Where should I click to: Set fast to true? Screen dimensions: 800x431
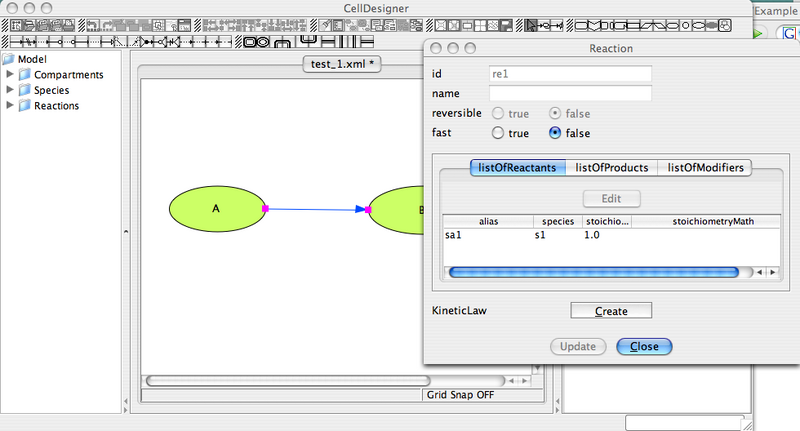click(497, 133)
